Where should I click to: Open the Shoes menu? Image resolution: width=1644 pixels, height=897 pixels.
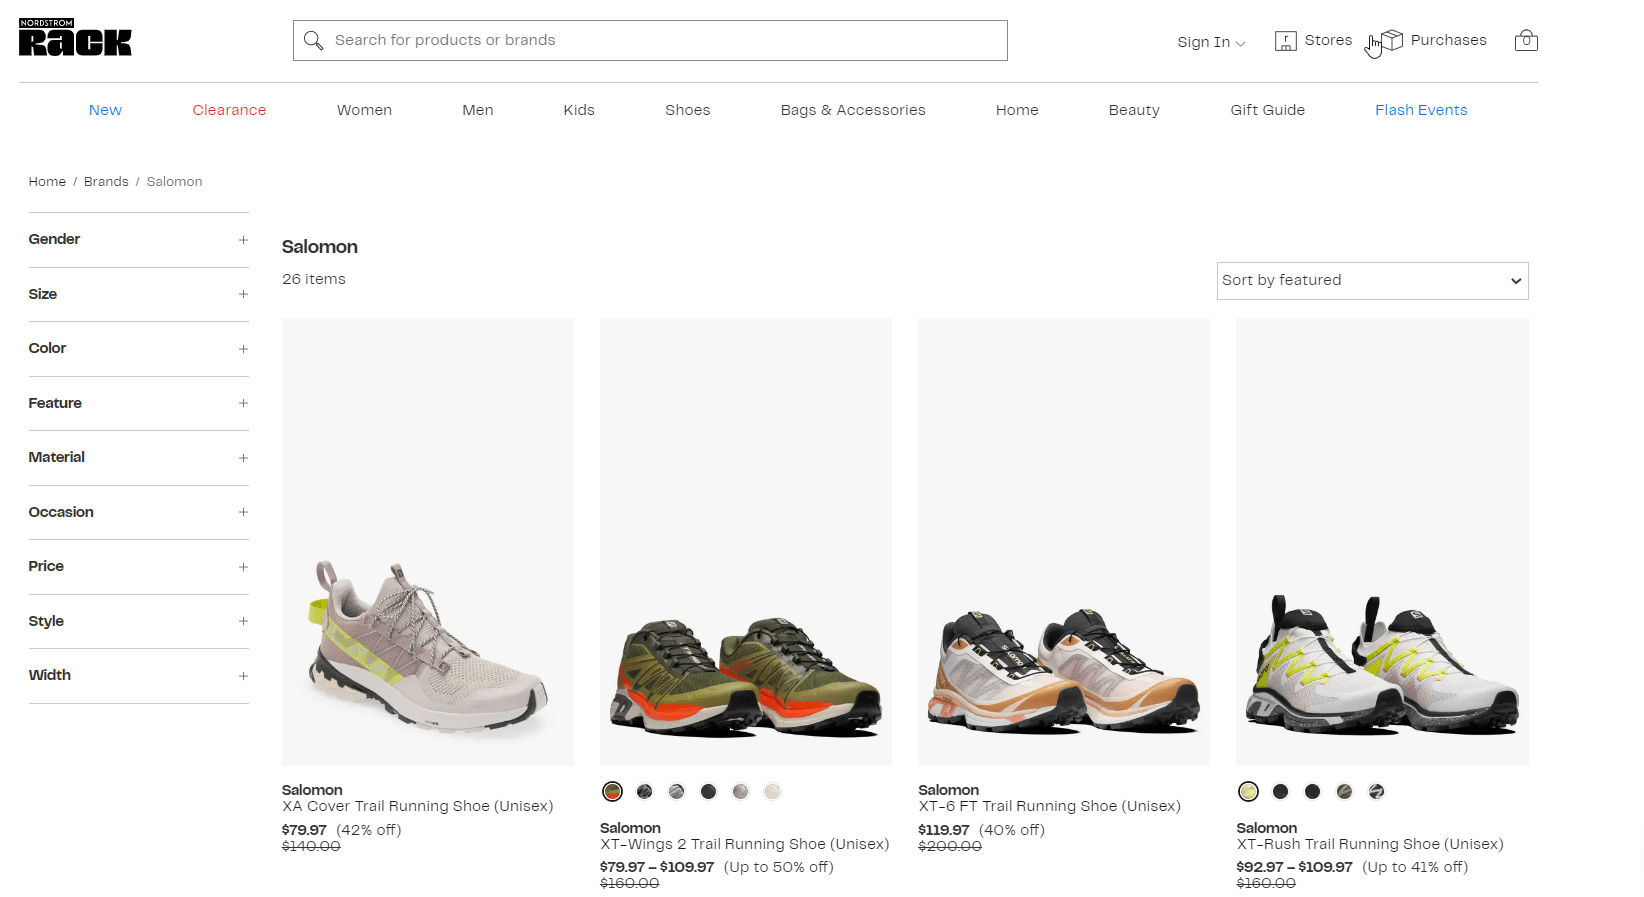[688, 110]
